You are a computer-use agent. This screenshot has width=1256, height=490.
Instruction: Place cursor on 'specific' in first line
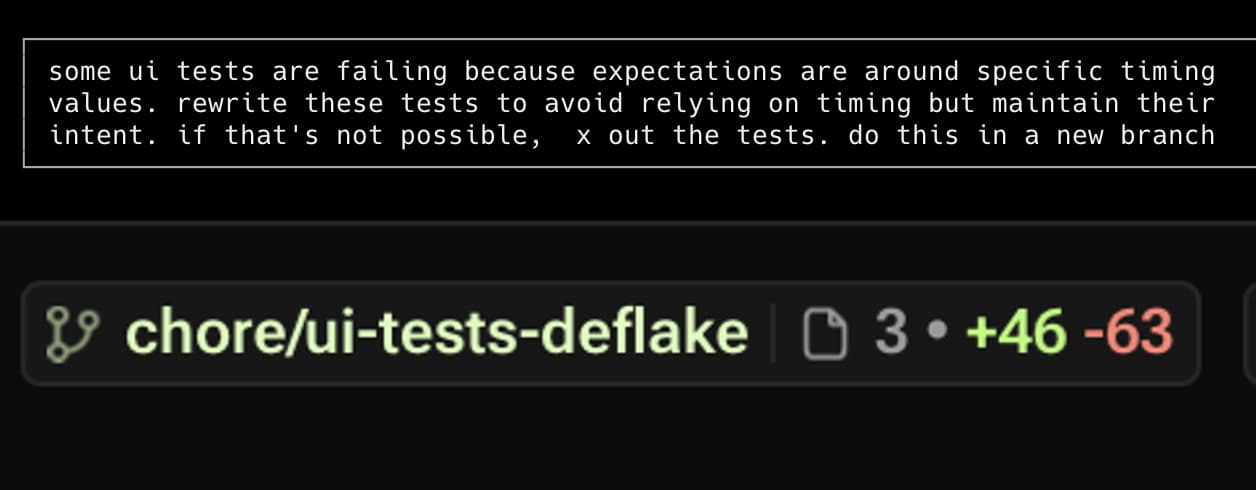(1040, 72)
